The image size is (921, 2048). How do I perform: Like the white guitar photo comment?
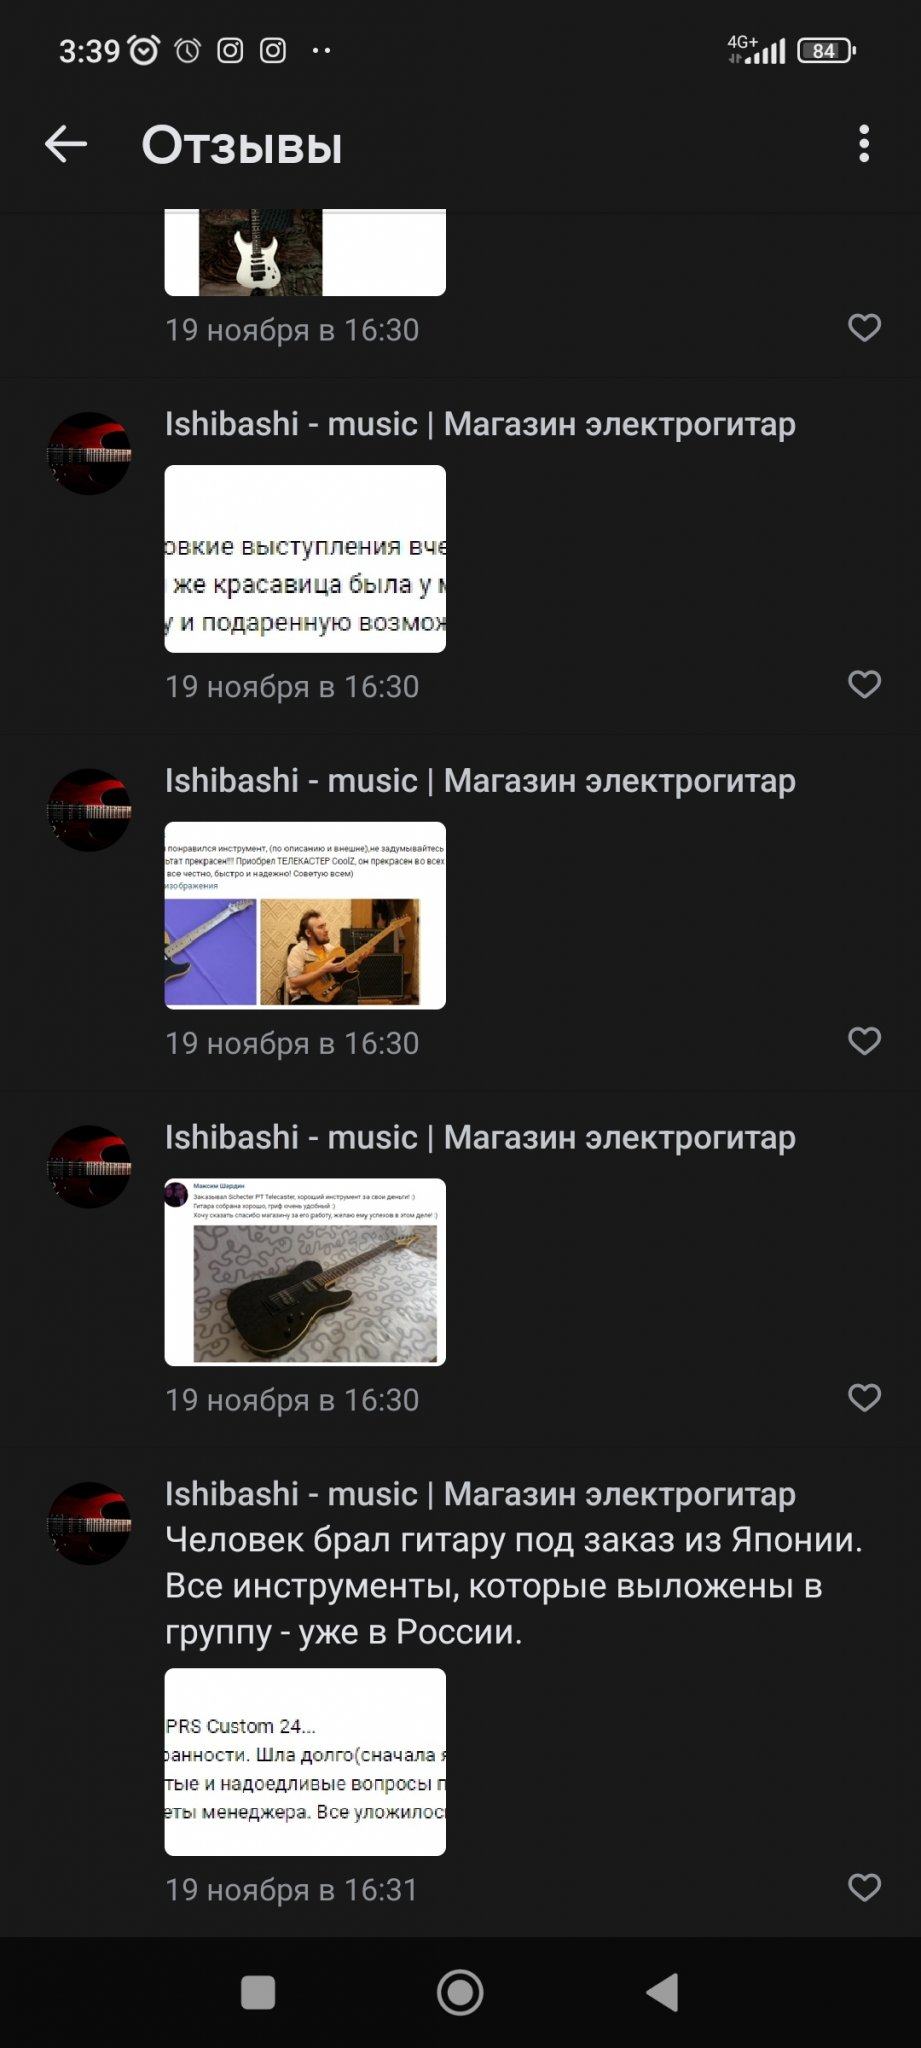864,328
